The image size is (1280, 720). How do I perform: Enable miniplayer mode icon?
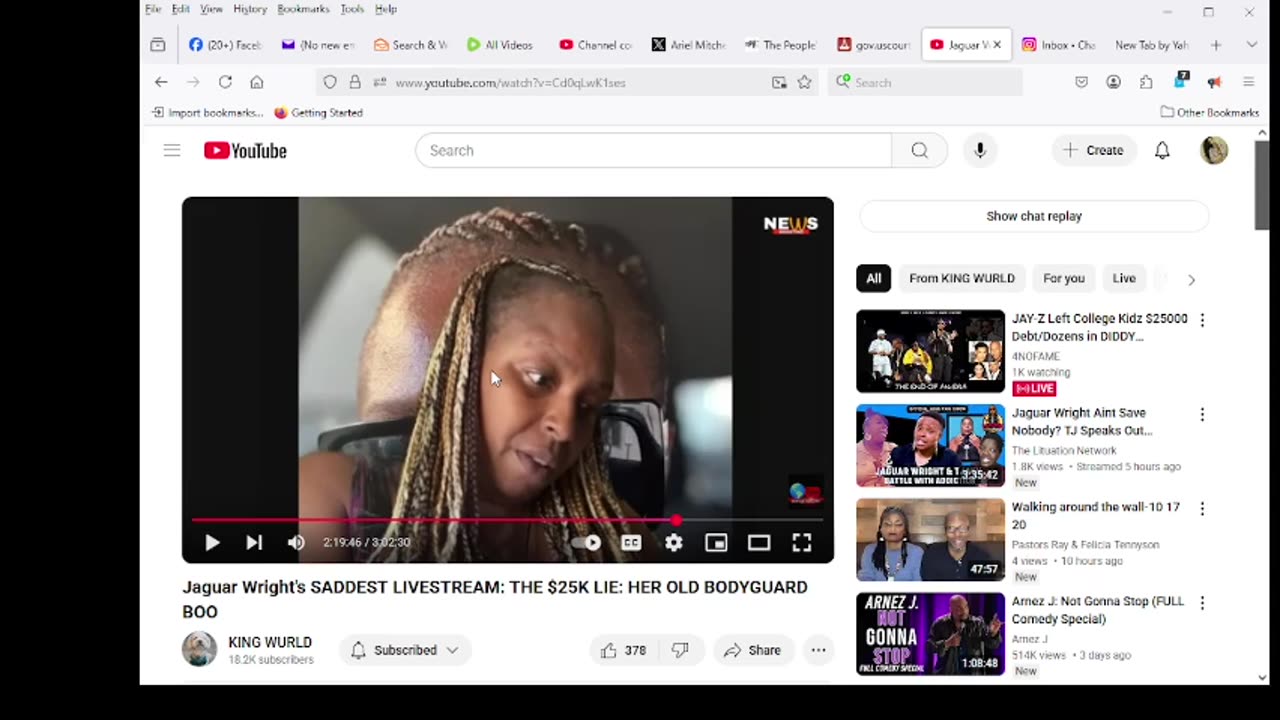pos(716,543)
